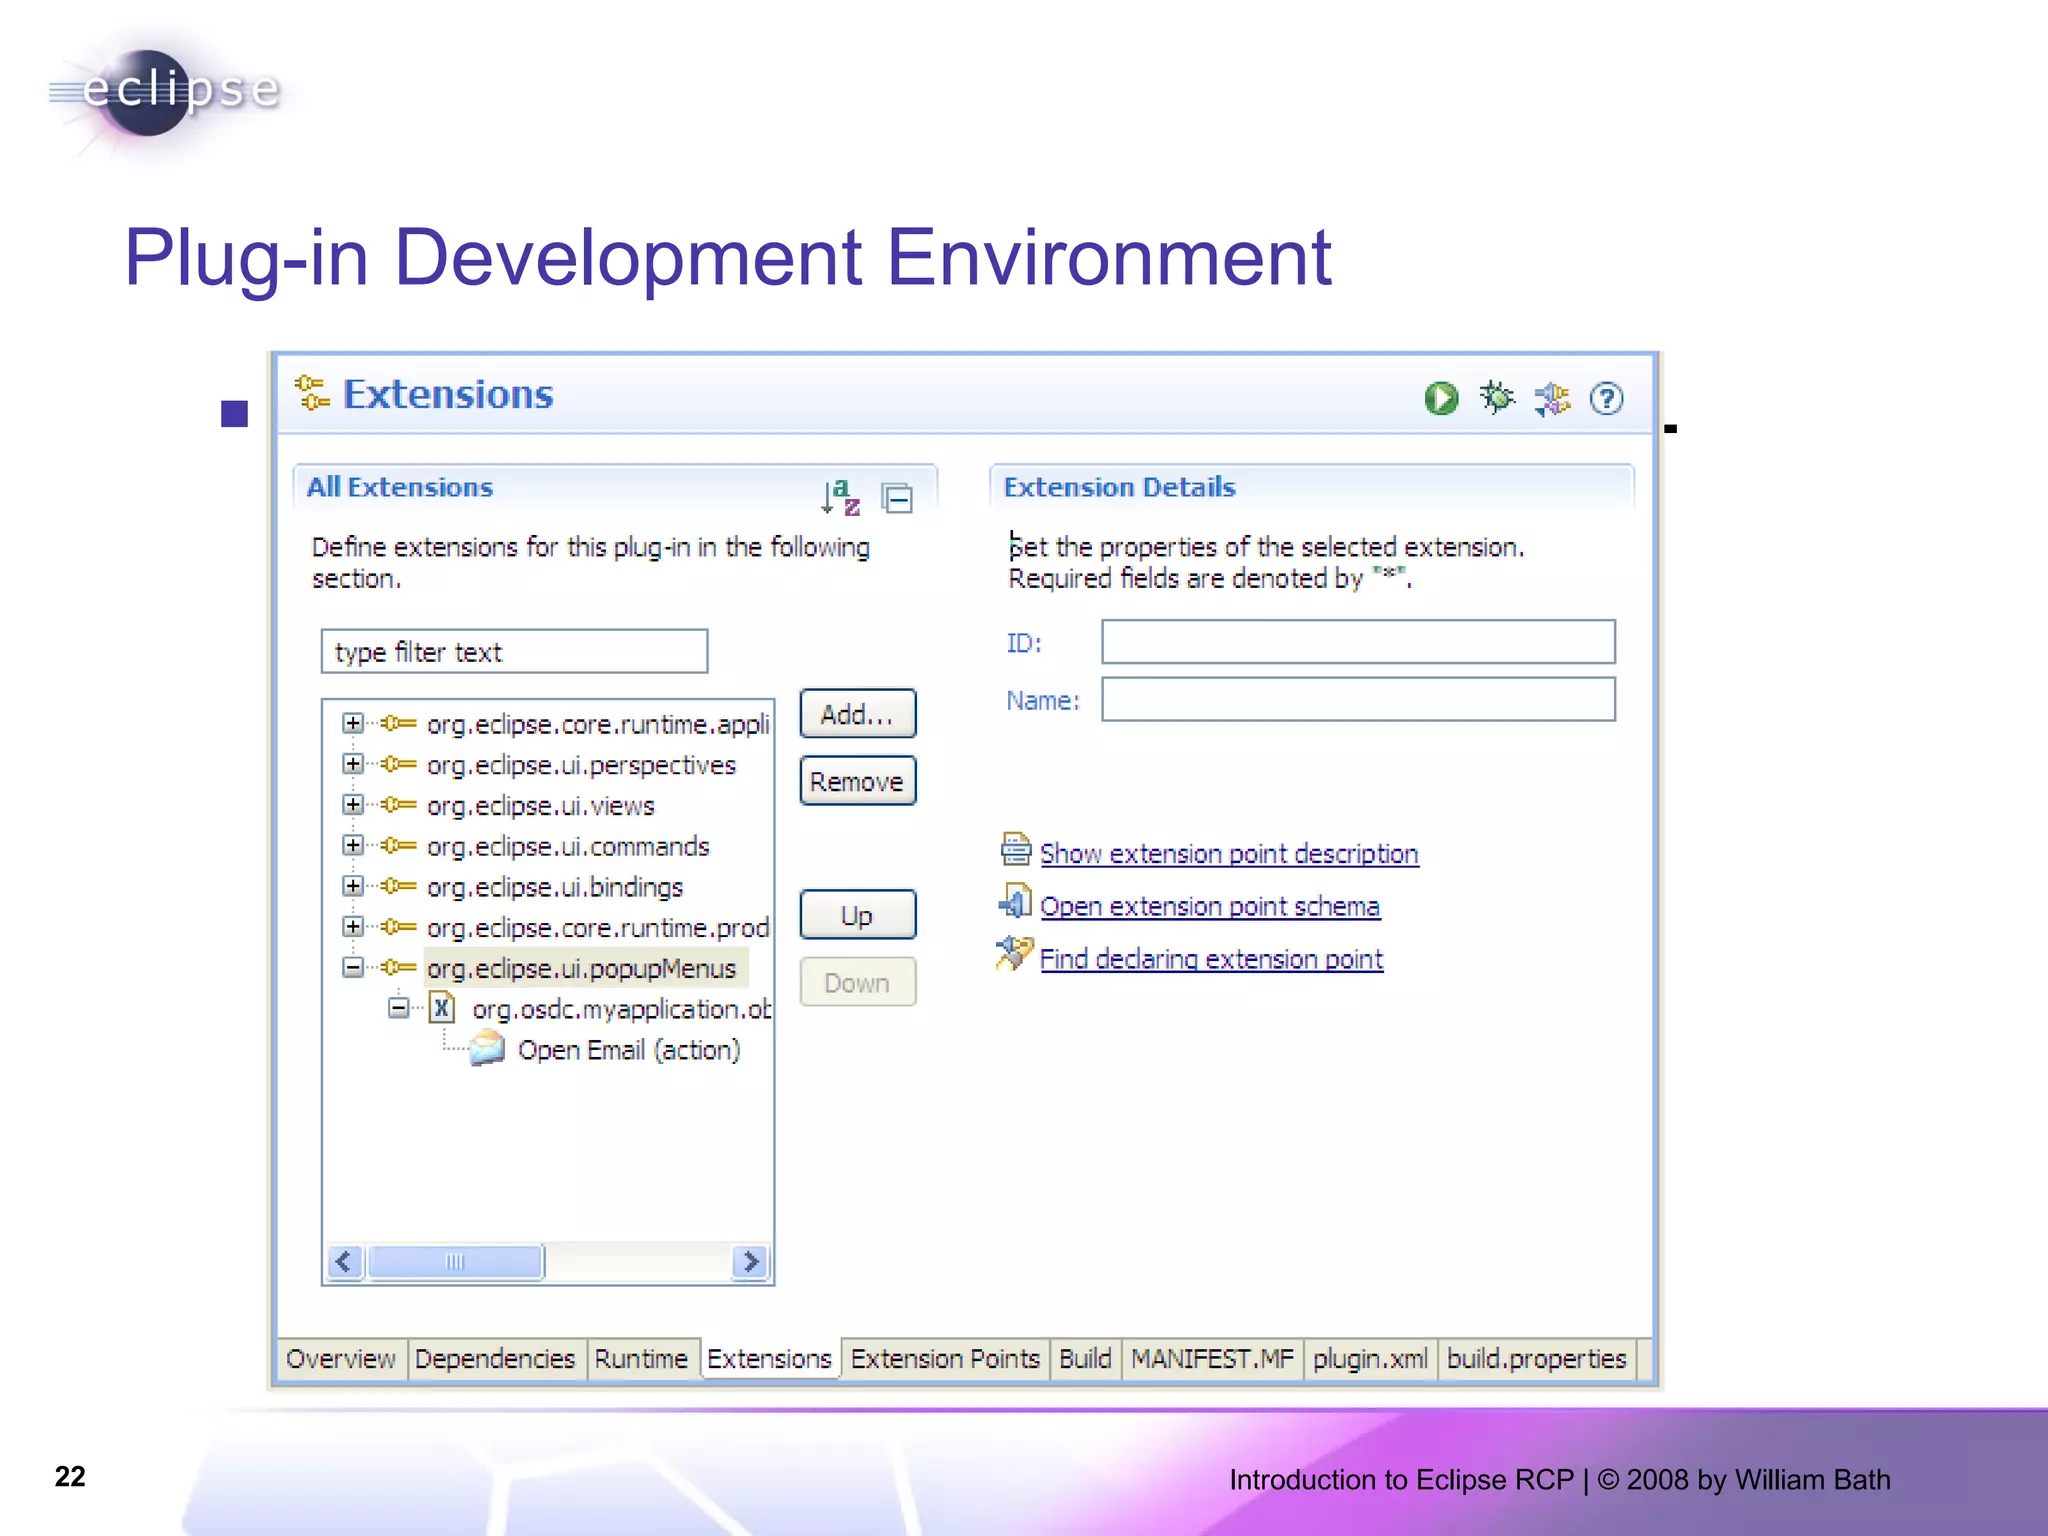Click the show extension point description icon
The height and width of the screenshot is (1536, 2048).
tap(1016, 850)
